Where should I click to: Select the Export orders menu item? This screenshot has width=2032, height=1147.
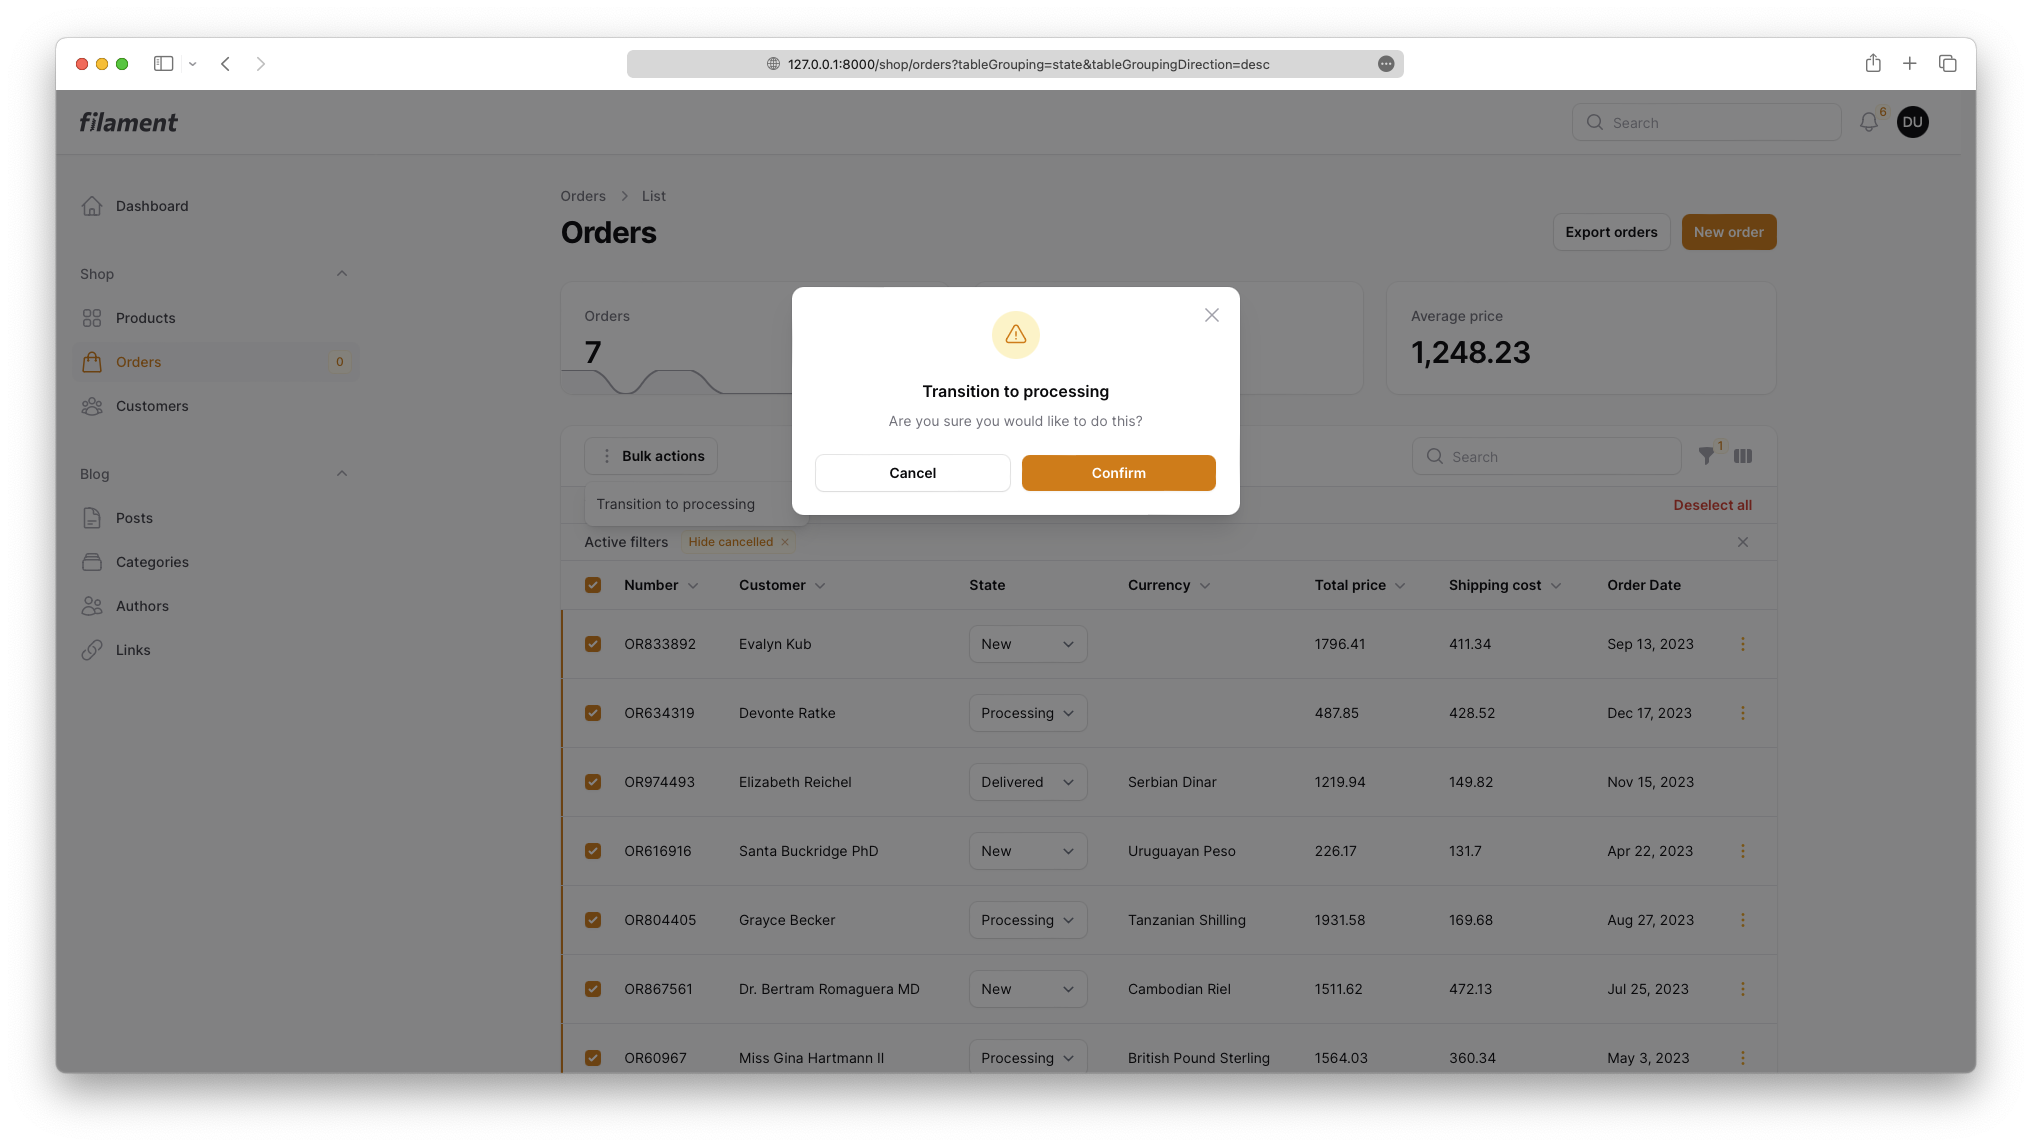click(1611, 232)
